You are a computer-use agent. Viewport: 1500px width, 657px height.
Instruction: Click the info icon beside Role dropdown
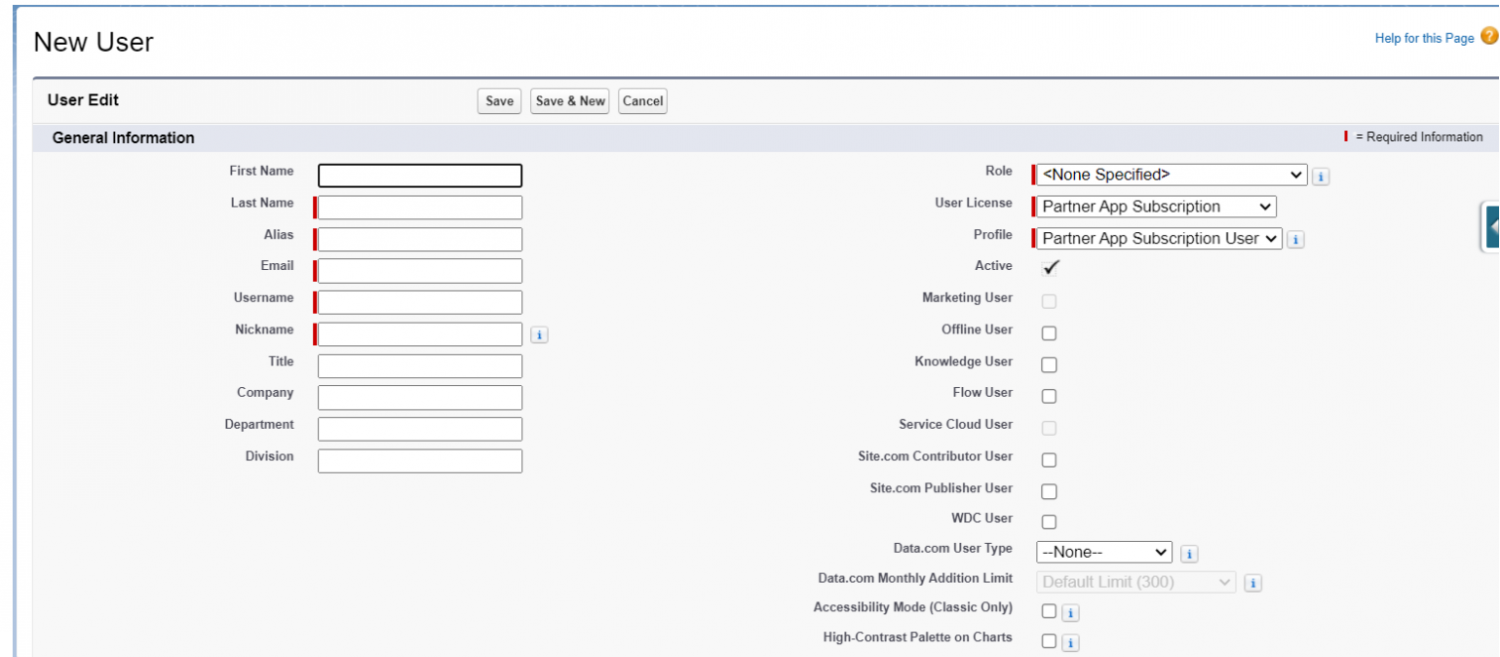coord(1320,176)
